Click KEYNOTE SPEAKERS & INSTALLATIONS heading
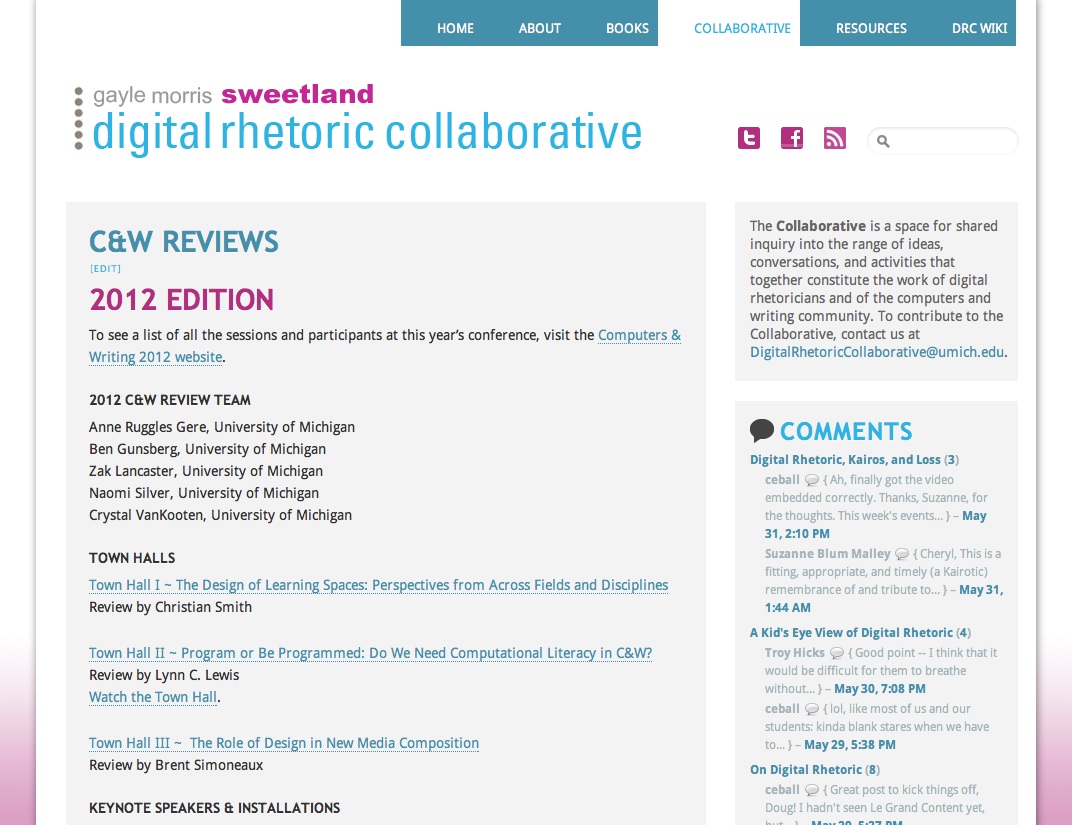 (214, 808)
